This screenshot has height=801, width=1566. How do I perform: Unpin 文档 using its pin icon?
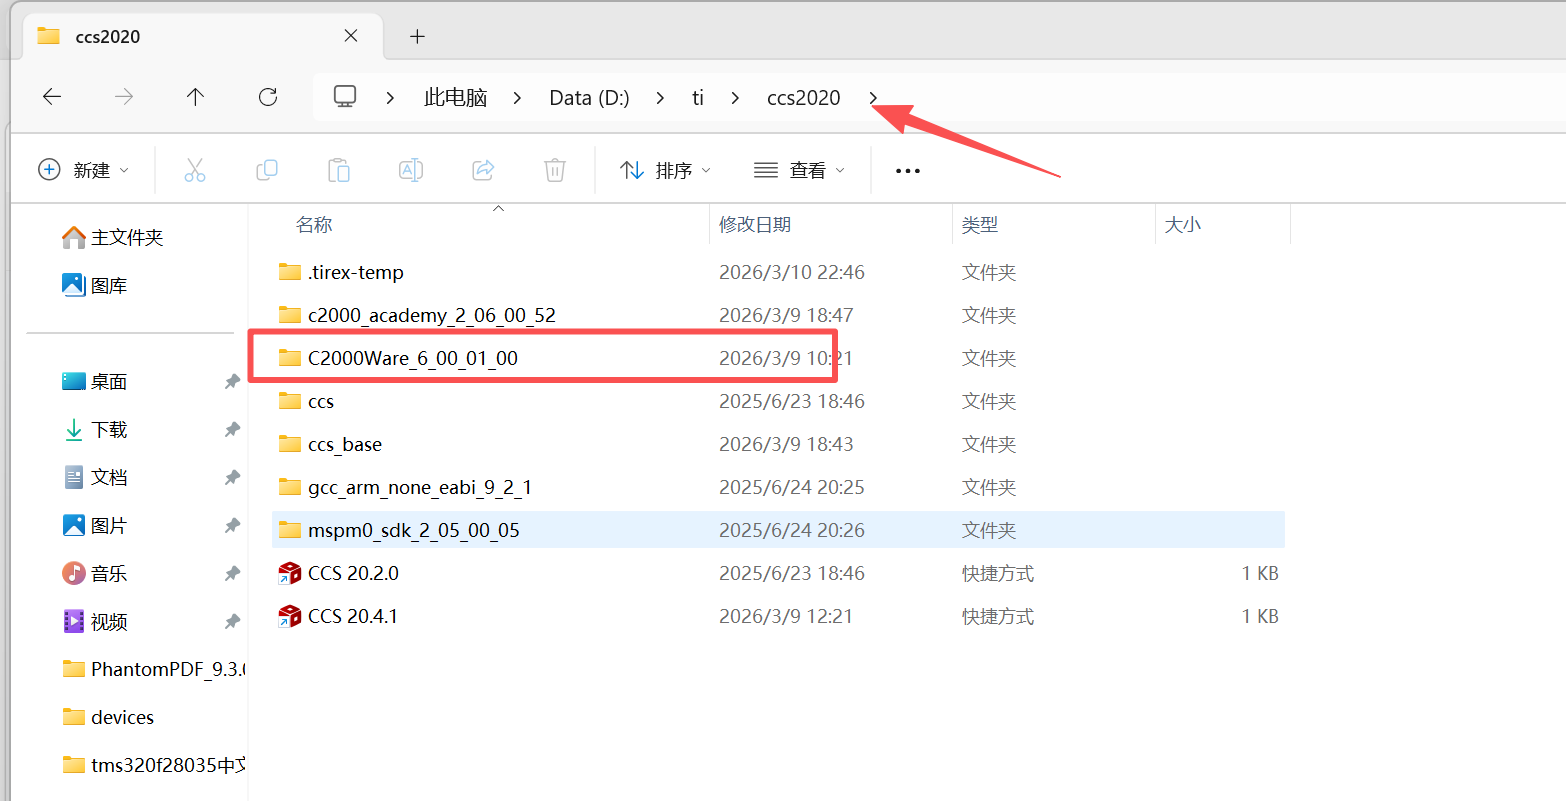tap(232, 477)
